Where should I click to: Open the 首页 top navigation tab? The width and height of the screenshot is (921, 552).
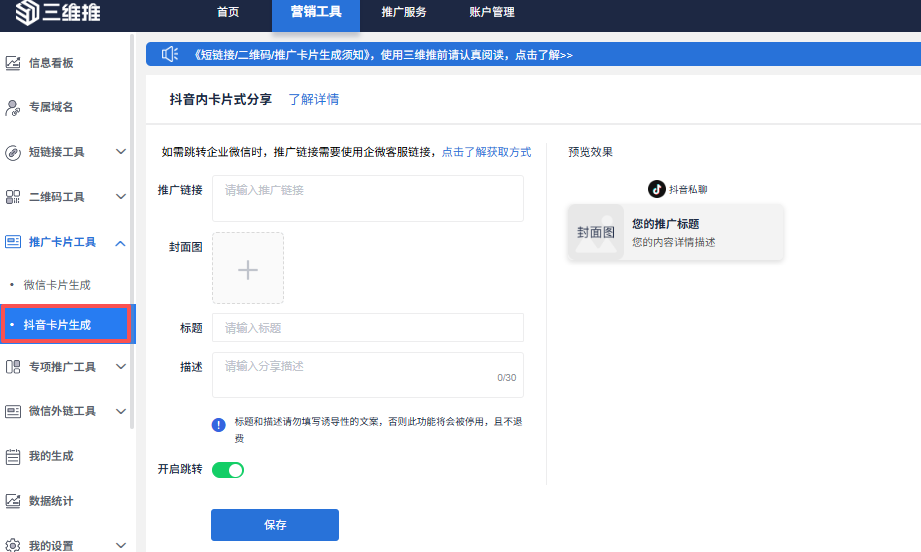[228, 13]
